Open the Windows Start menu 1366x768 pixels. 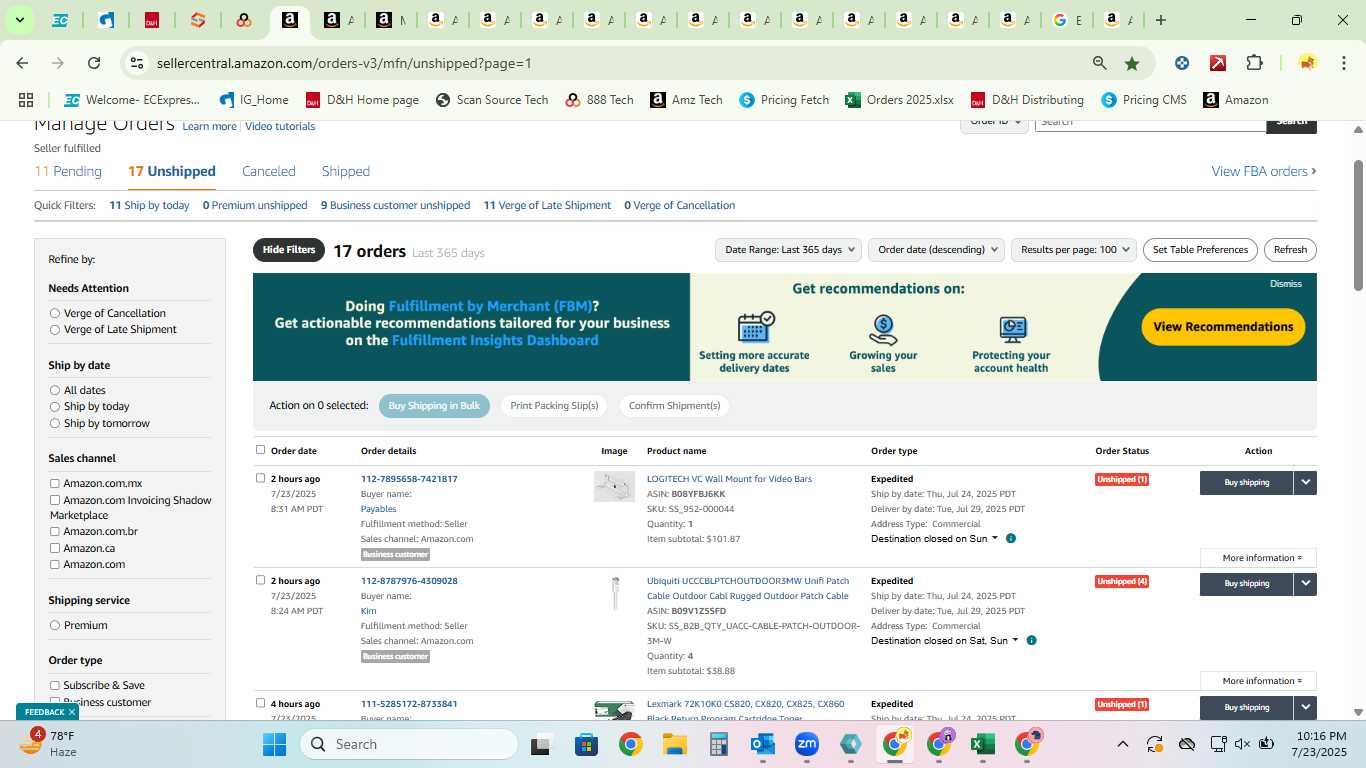point(274,744)
